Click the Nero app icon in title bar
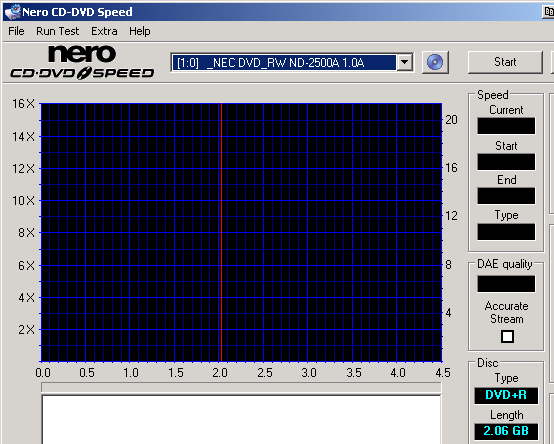 (12, 12)
